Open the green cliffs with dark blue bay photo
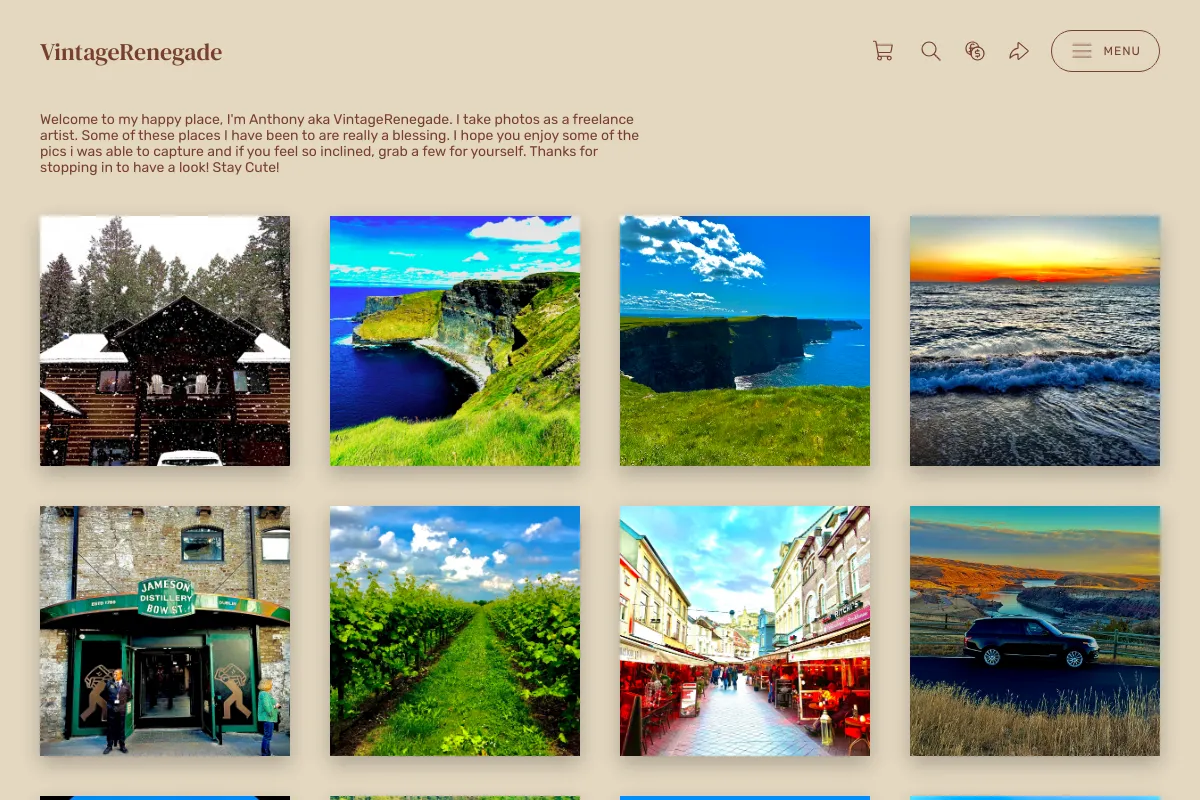Screen dimensions: 1200x800 click(455, 341)
